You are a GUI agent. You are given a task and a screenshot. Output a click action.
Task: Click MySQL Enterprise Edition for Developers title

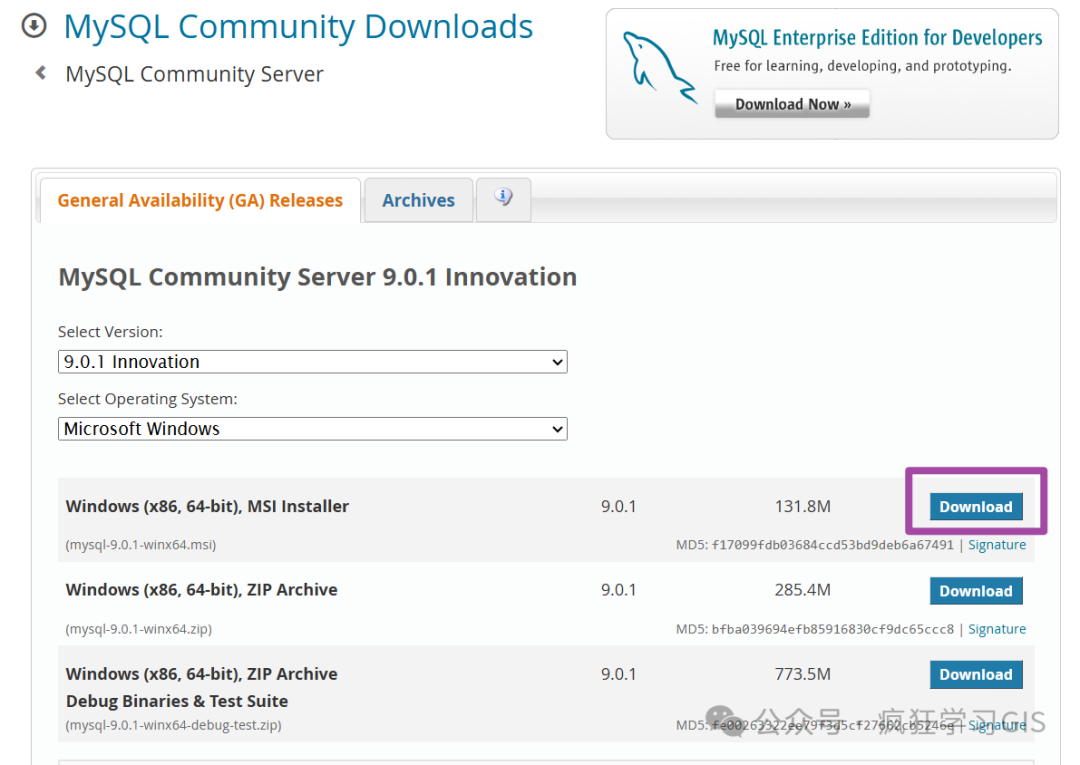tap(877, 39)
